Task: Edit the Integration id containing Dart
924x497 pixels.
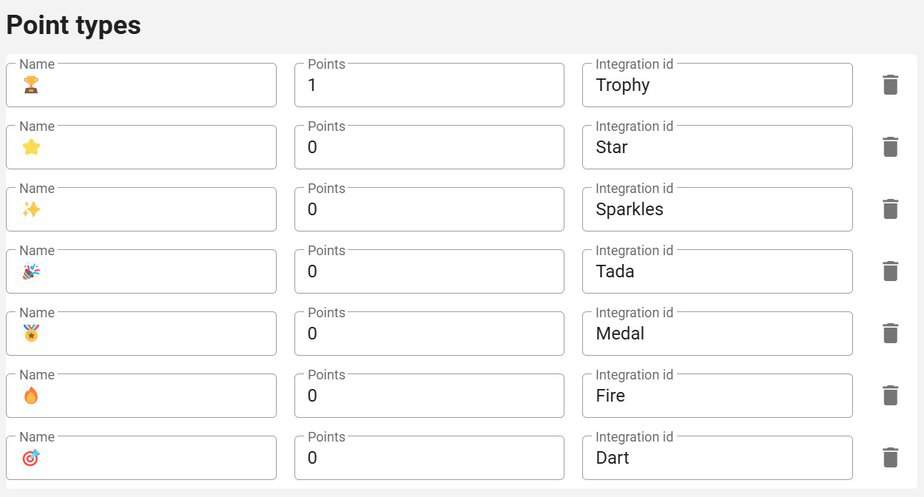Action: click(x=717, y=457)
